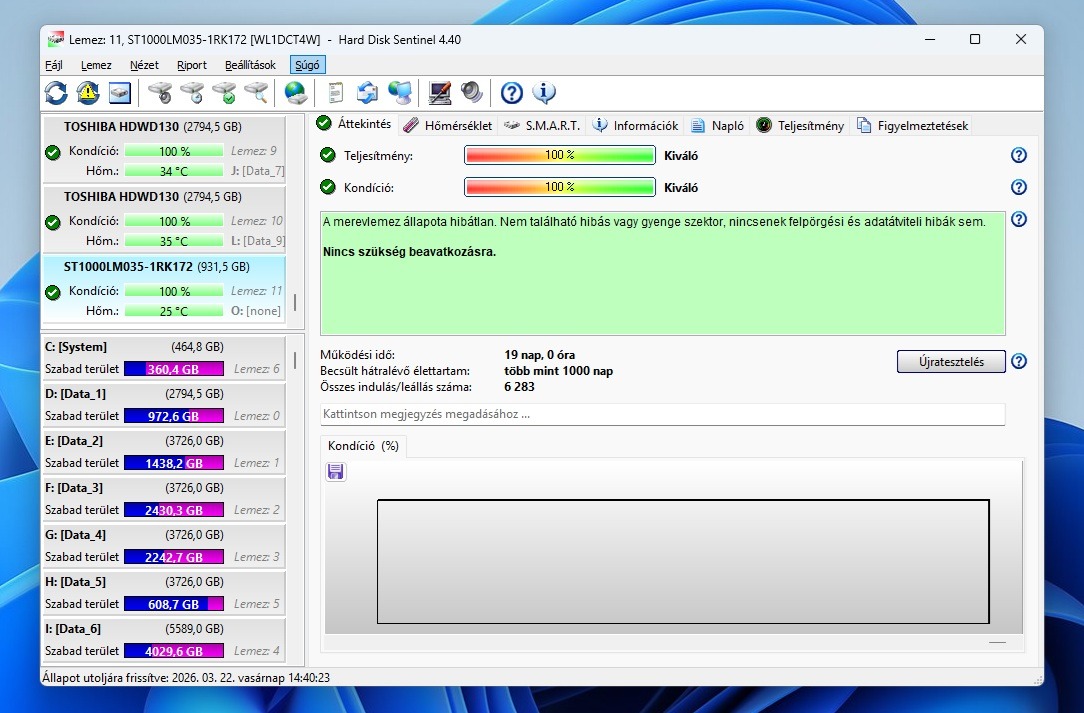This screenshot has width=1084, height=713.
Task: Select the G: [Data_4] partition
Action: pos(165,546)
